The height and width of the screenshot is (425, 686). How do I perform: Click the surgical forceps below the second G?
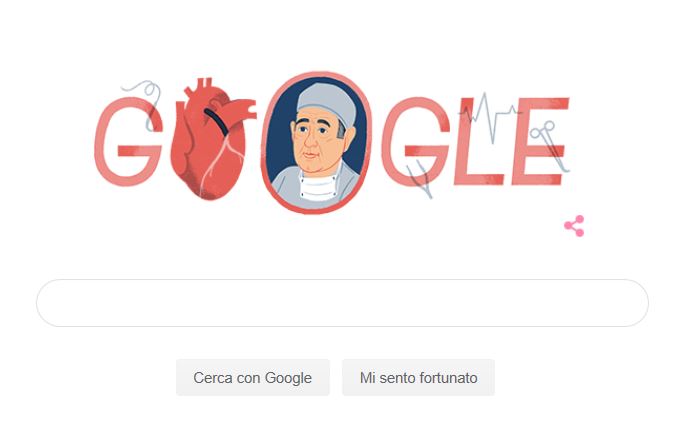click(420, 179)
